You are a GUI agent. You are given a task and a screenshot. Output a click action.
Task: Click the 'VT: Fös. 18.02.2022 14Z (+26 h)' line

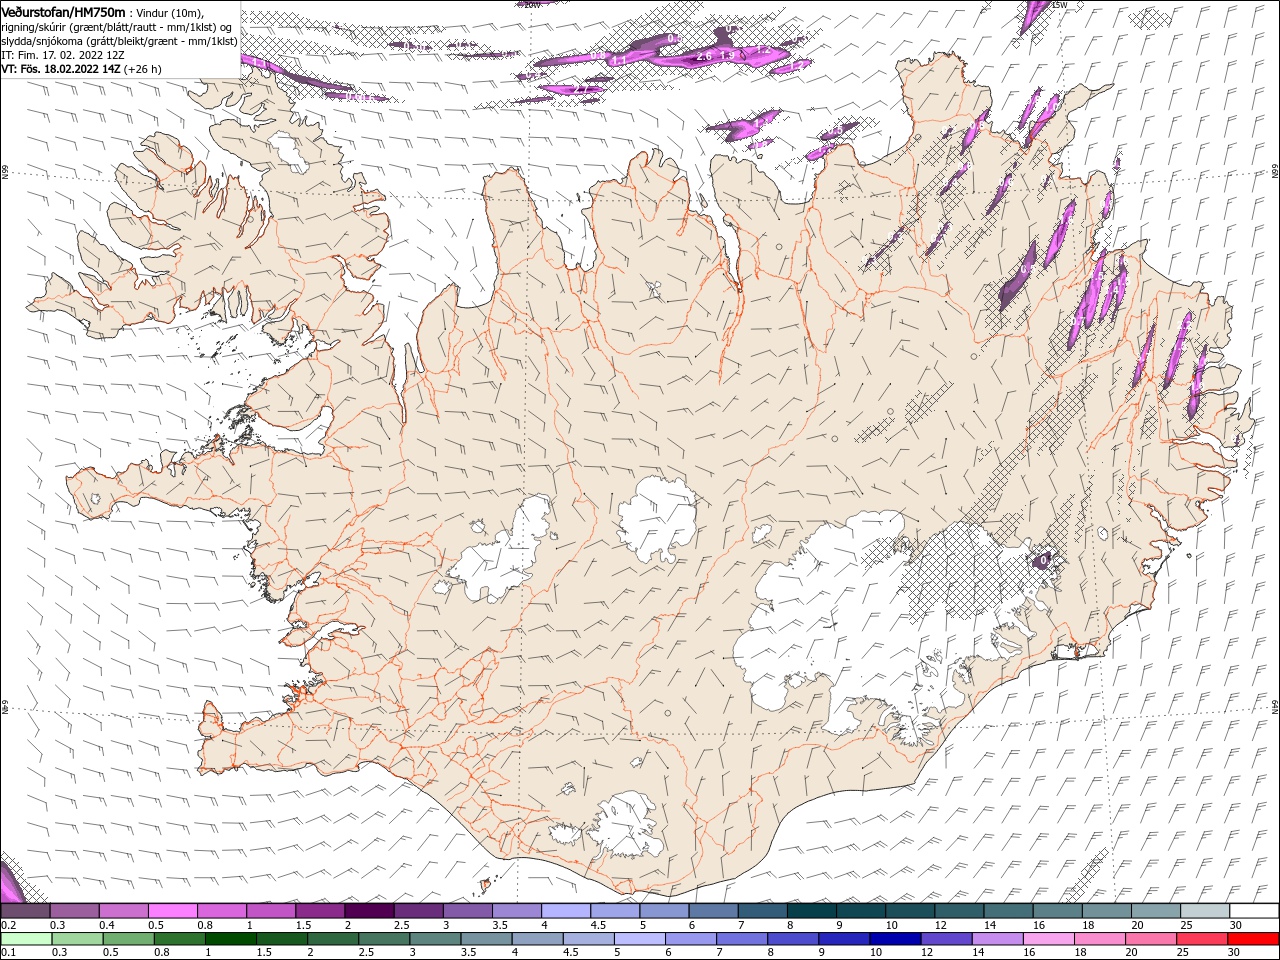click(x=81, y=69)
